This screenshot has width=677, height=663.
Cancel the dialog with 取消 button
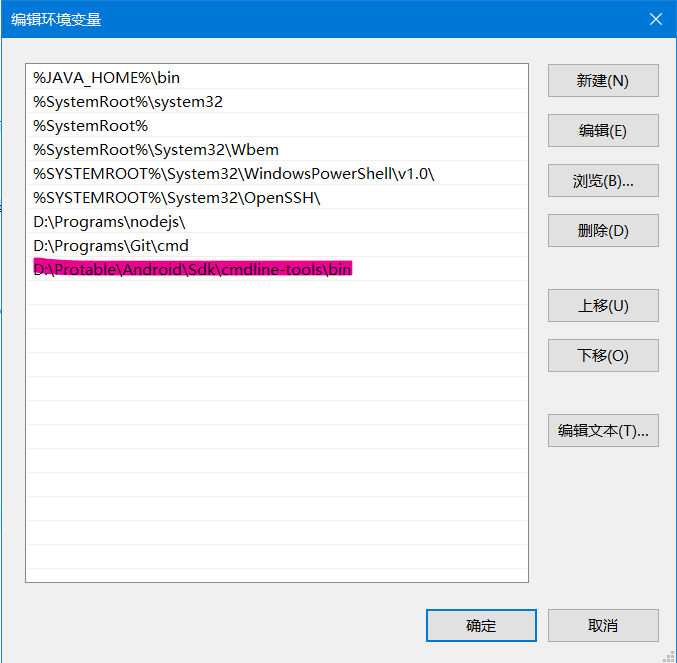coord(603,625)
